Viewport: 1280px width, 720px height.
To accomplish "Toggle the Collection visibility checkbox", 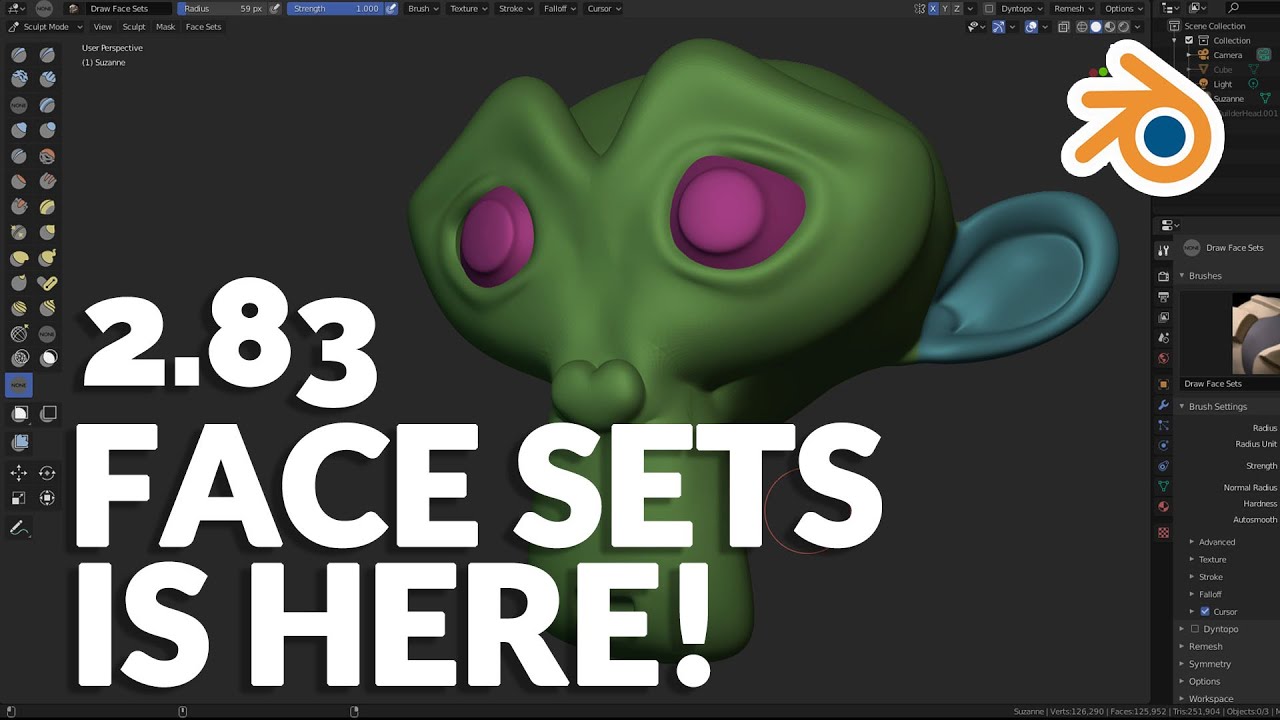I will [1189, 40].
